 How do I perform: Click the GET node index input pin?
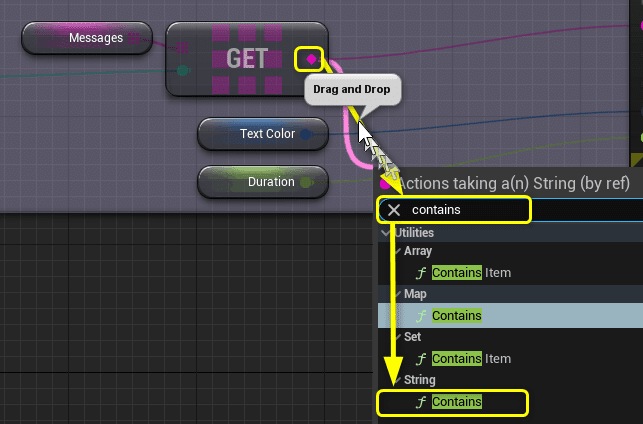point(182,71)
